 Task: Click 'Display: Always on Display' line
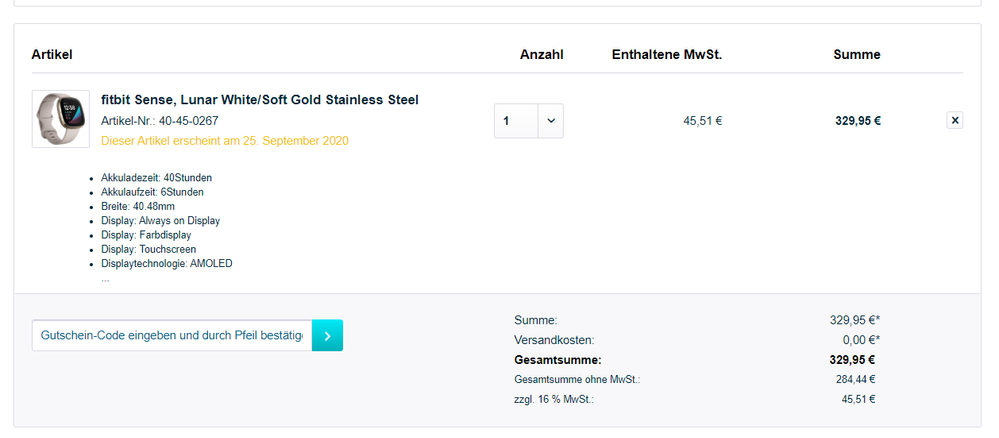(161, 221)
